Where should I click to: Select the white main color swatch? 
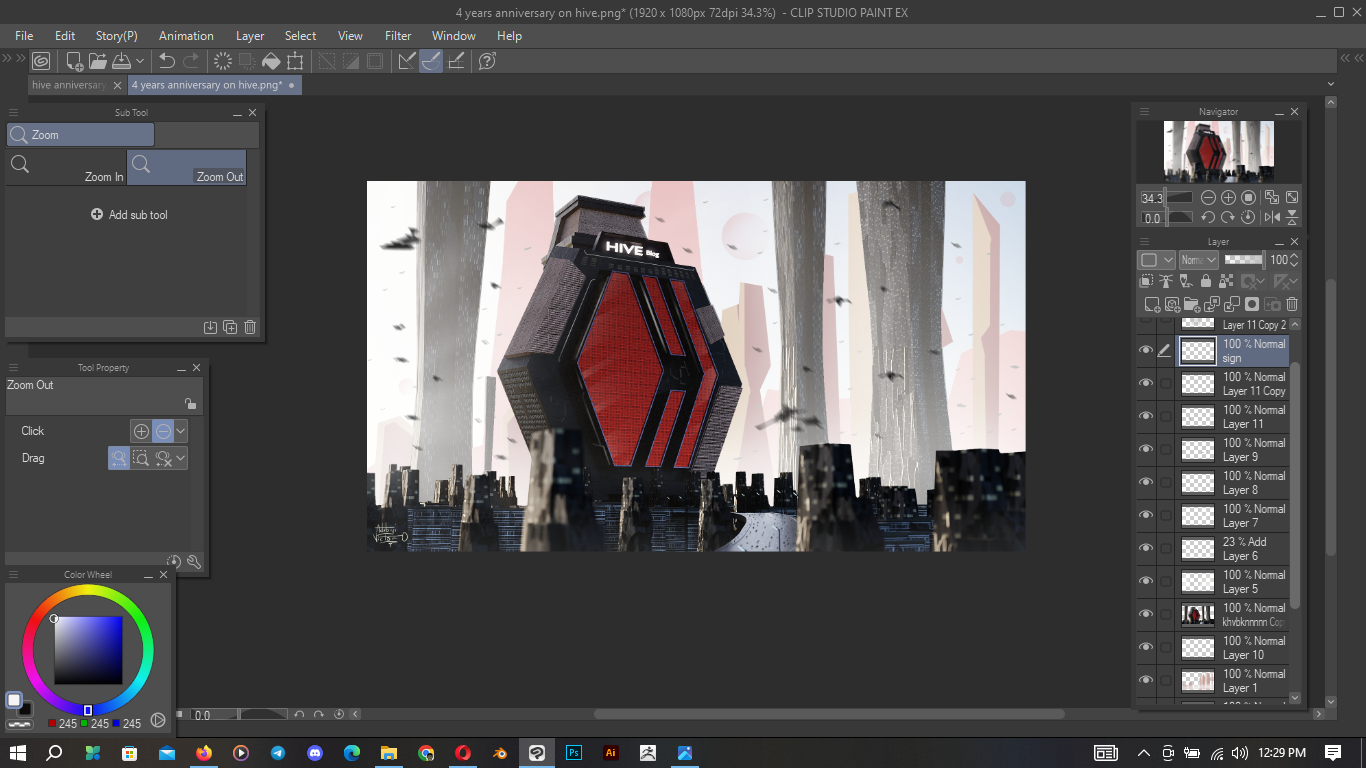pyautogui.click(x=14, y=700)
